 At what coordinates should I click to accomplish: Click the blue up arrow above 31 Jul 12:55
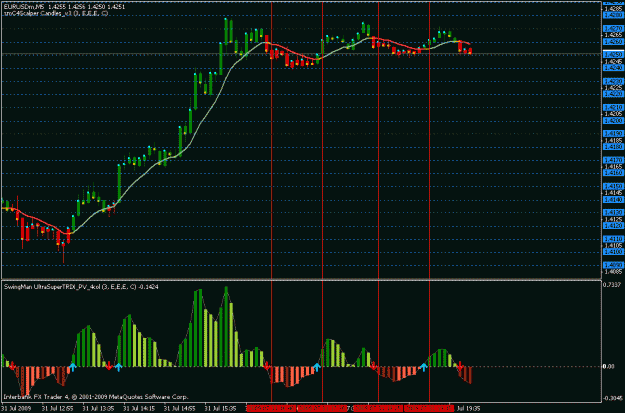[x=73, y=367]
